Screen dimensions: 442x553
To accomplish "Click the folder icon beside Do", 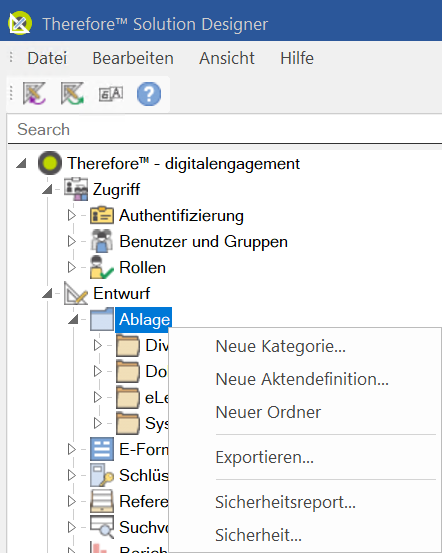I will (x=128, y=371).
